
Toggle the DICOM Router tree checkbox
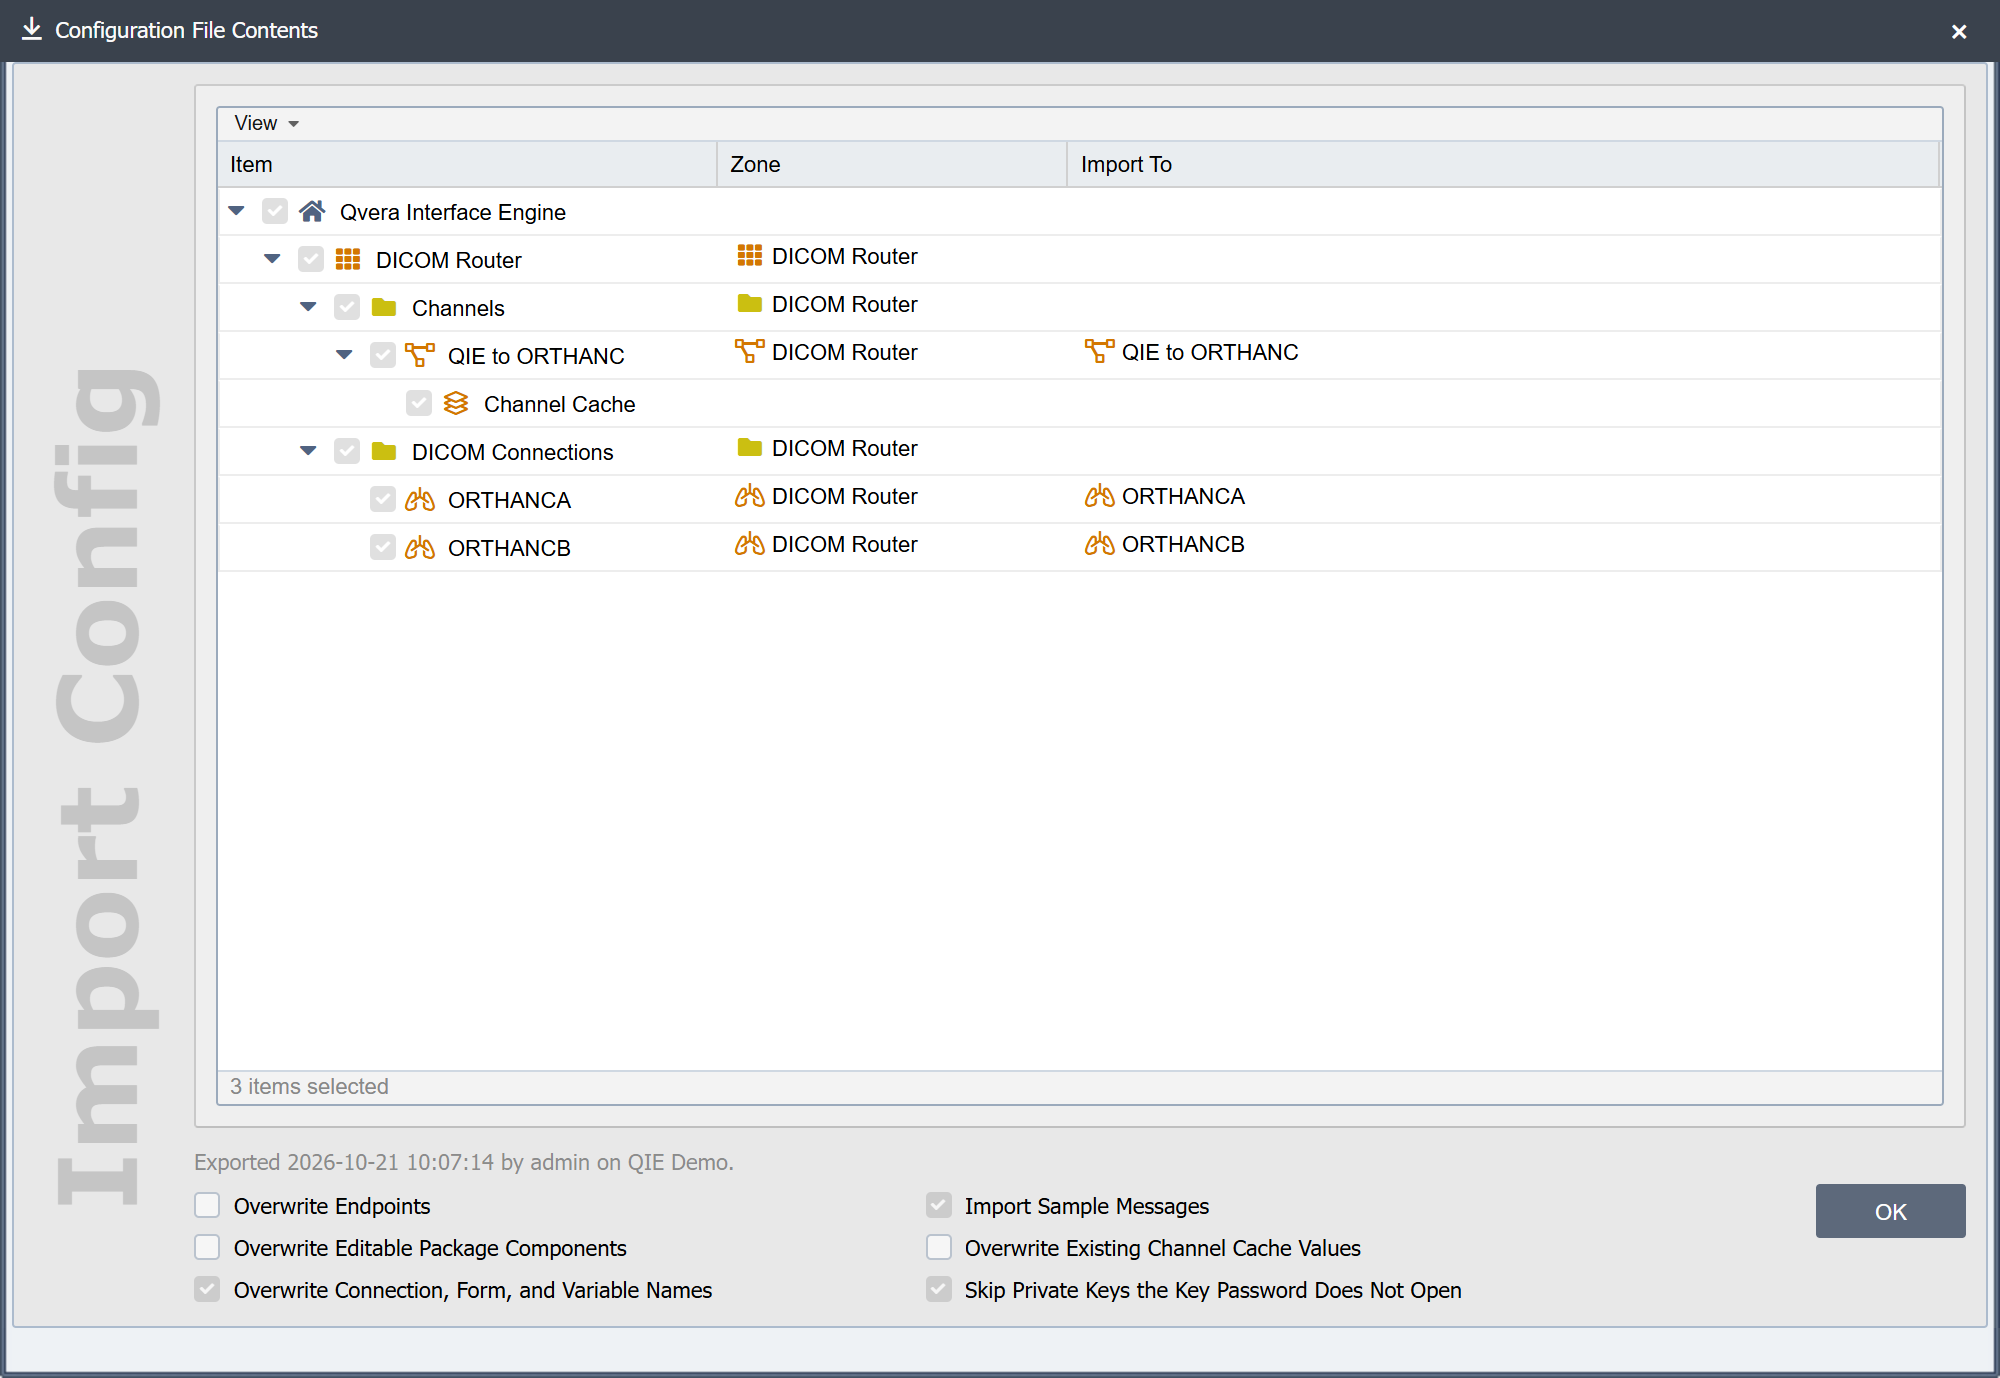coord(311,259)
